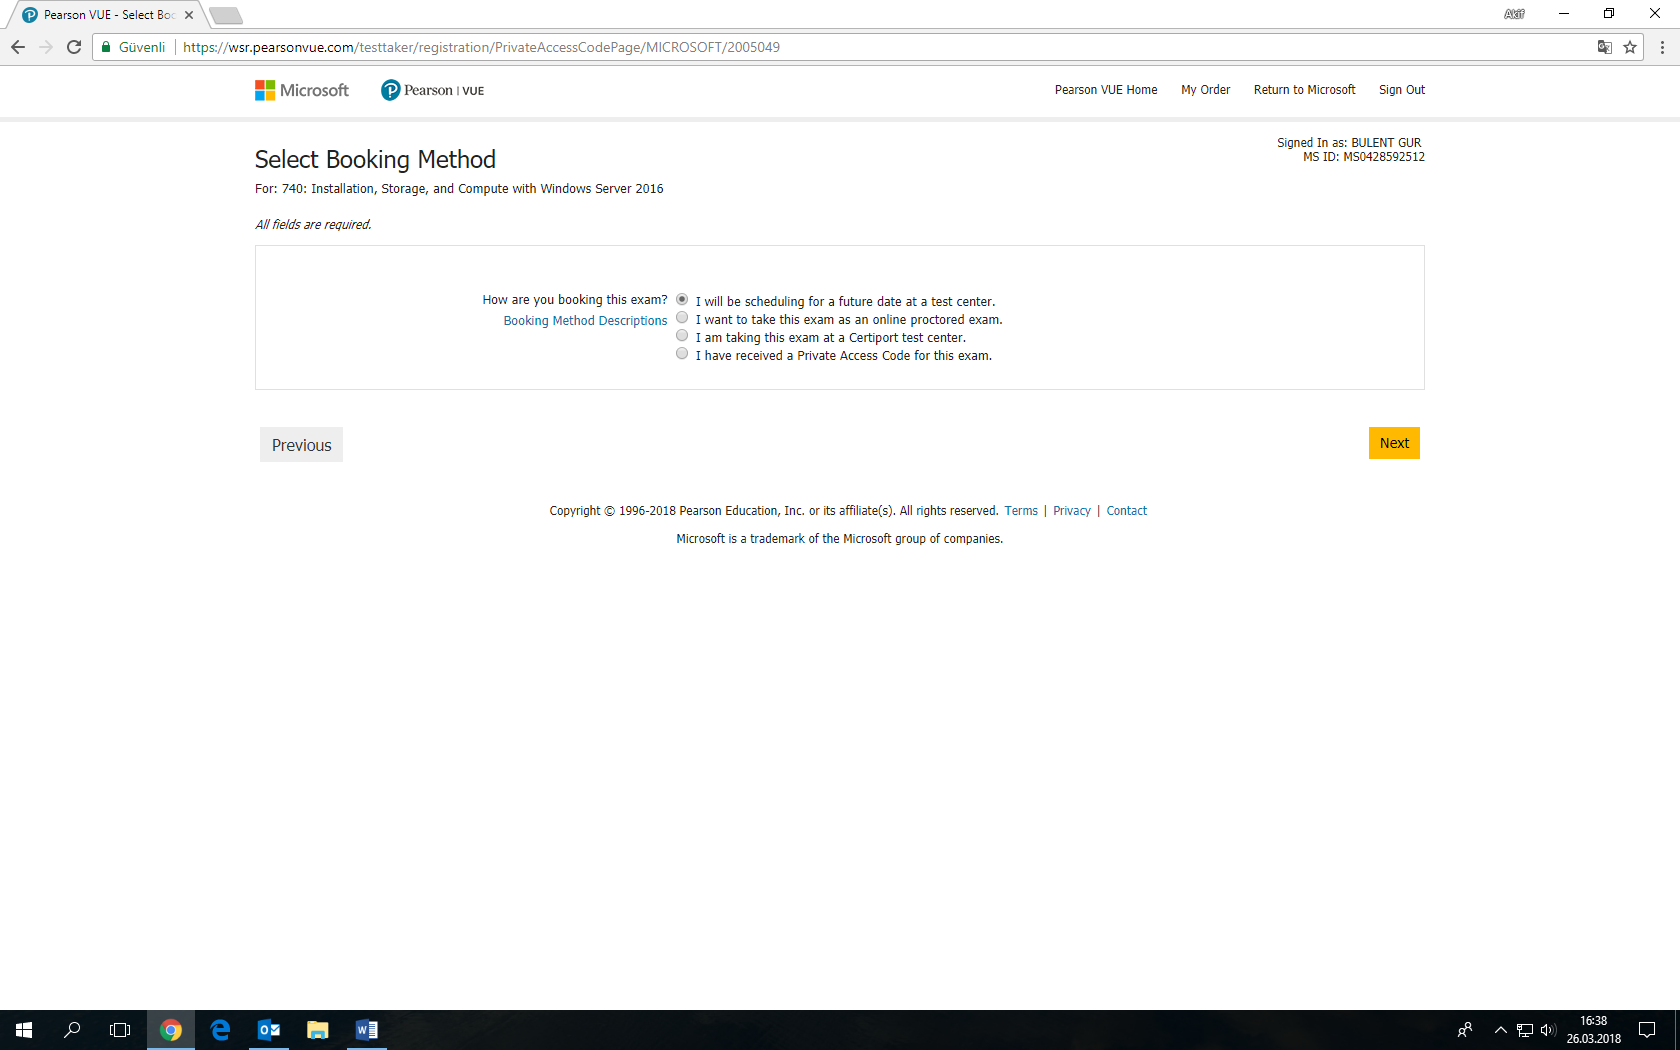The image size is (1680, 1050).
Task: Close the Pearson VUE browser tab
Action: (189, 15)
